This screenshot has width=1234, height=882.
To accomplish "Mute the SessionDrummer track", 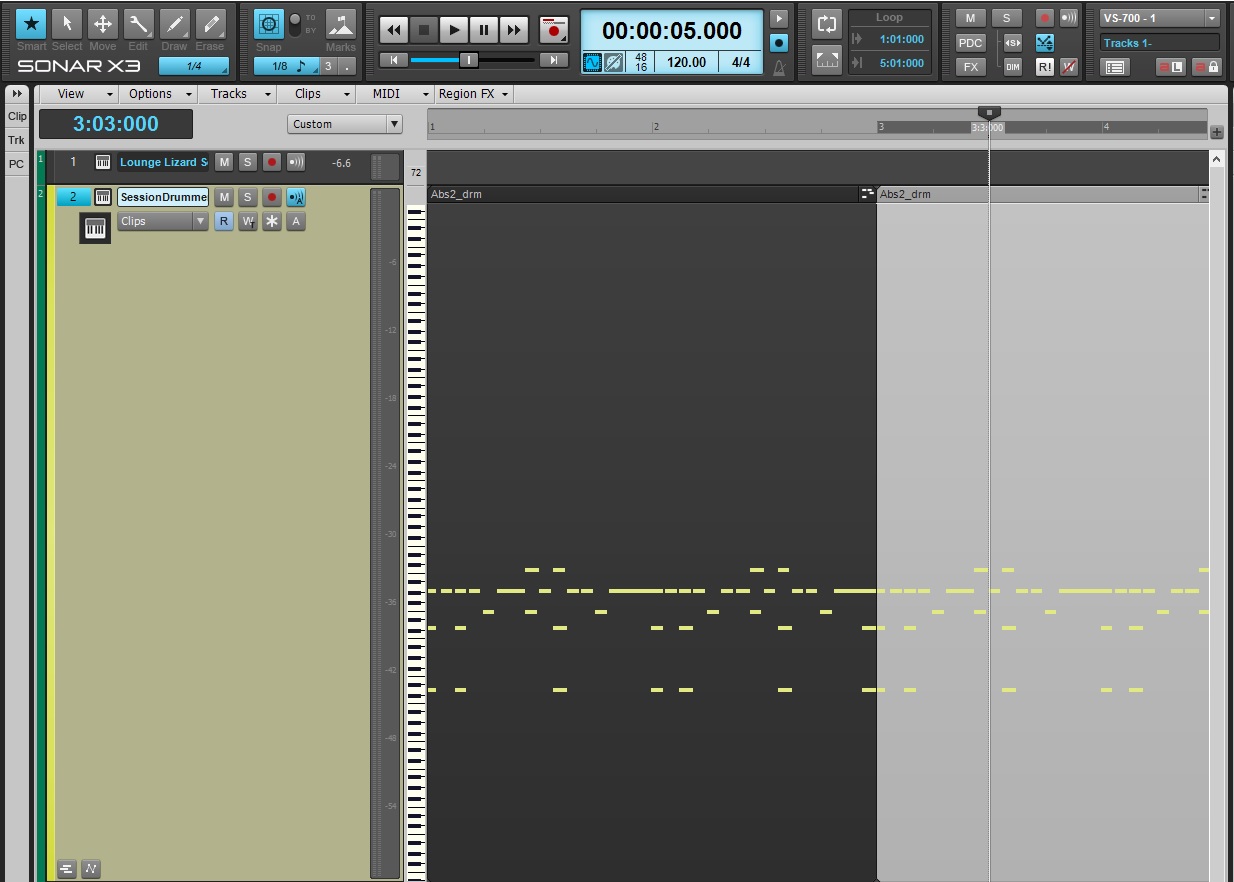I will point(224,197).
